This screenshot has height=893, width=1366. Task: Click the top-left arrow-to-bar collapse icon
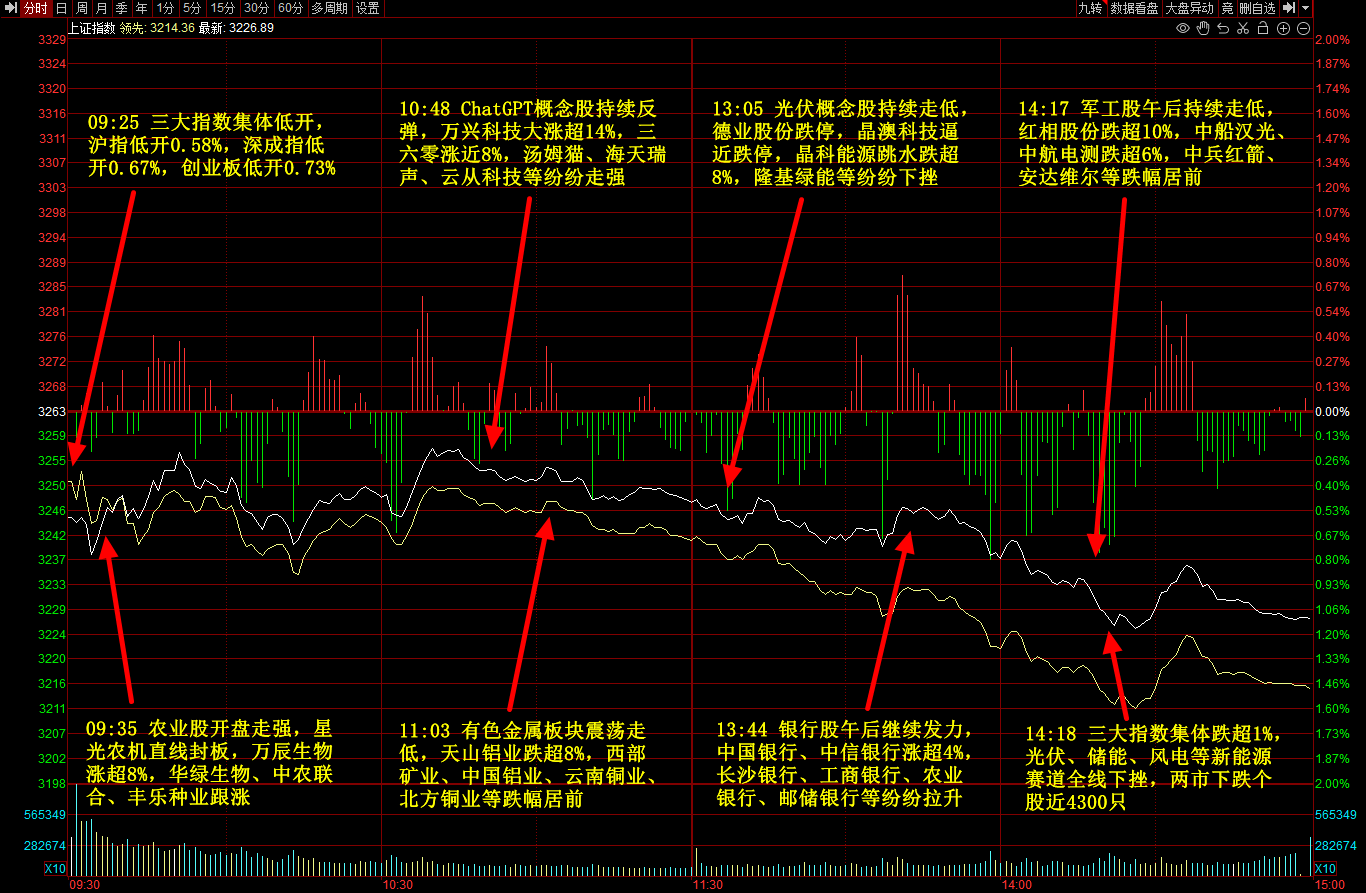[11, 8]
